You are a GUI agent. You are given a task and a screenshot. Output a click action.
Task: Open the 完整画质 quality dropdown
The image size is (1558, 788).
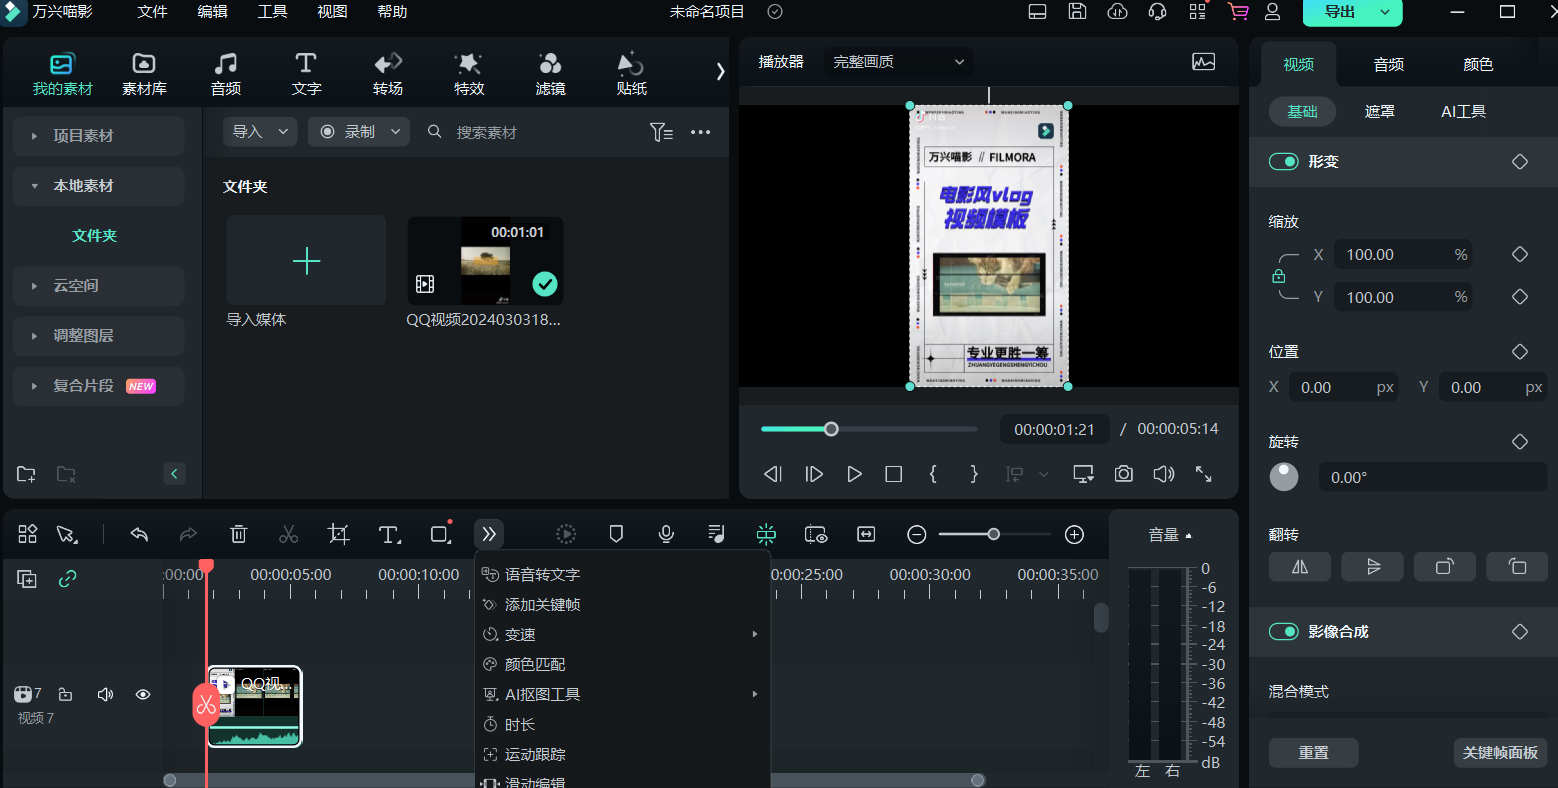[x=897, y=62]
